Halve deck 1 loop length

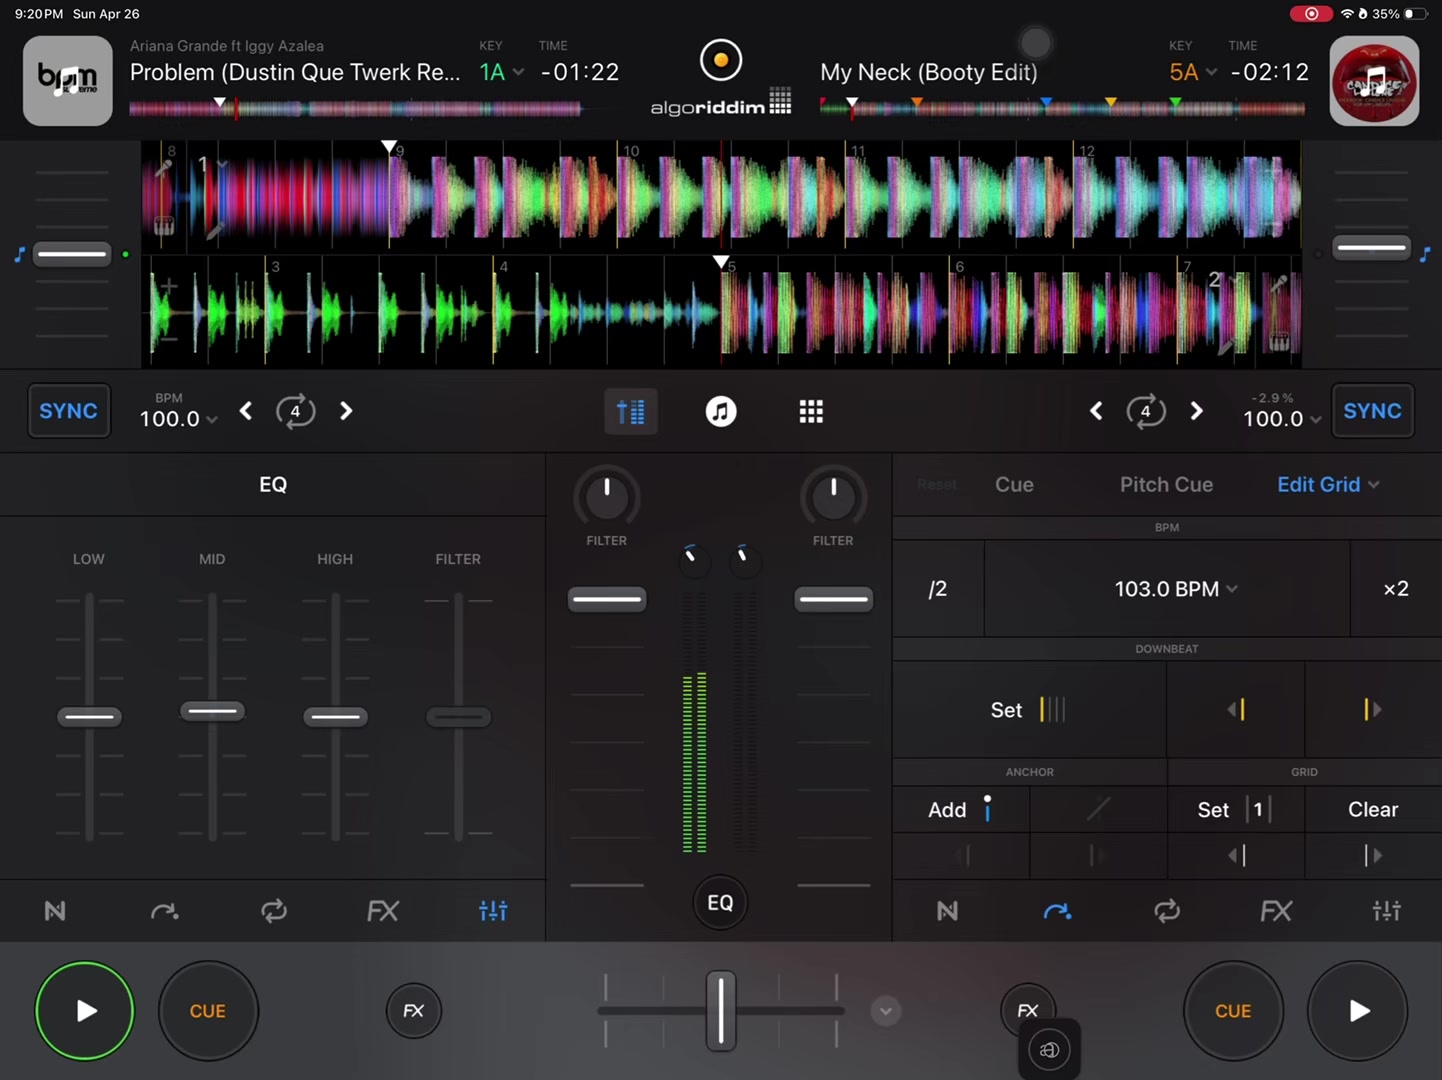[x=246, y=411]
